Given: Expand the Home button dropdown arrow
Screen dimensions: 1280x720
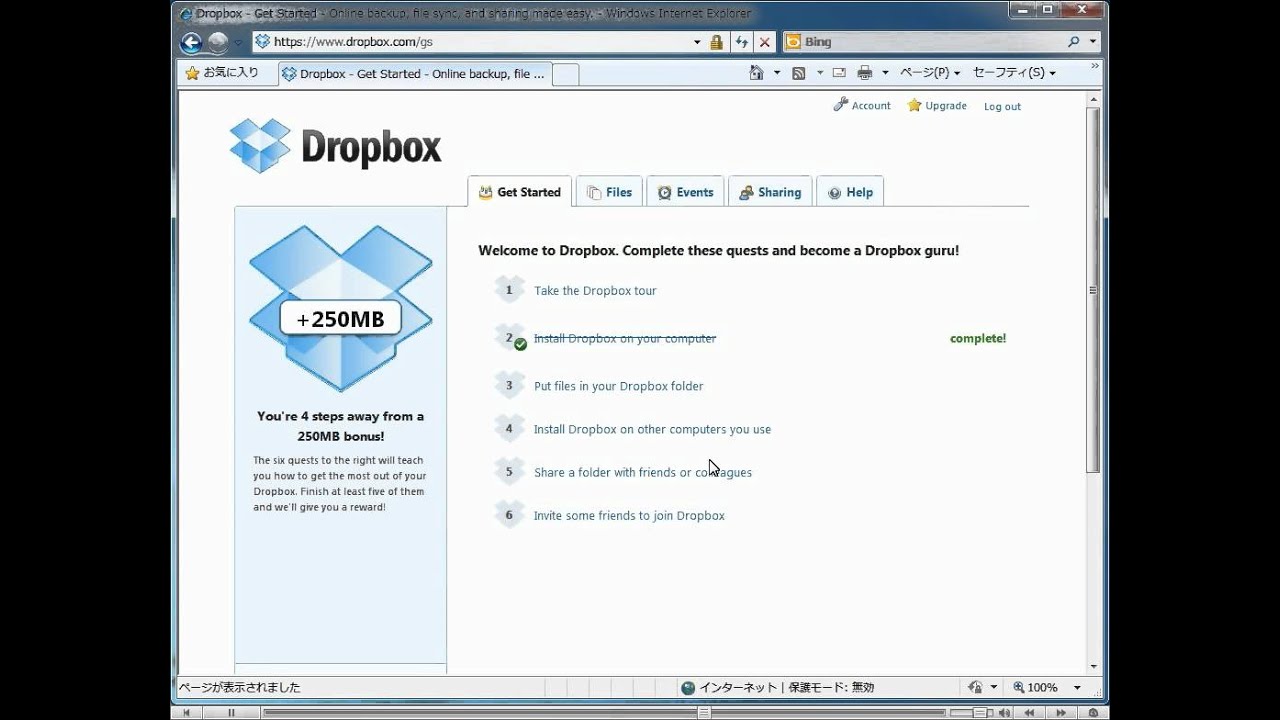Looking at the screenshot, I should (x=775, y=73).
